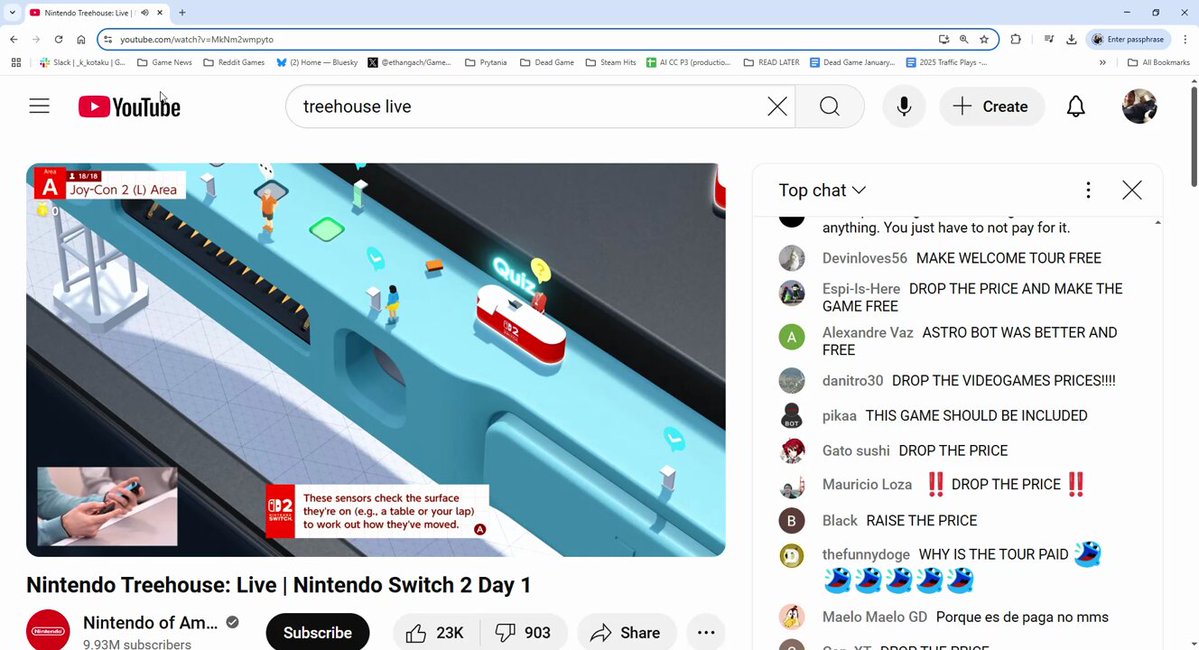Click chat user Espi-Is-Here
Image resolution: width=1199 pixels, height=650 pixels.
(x=861, y=288)
